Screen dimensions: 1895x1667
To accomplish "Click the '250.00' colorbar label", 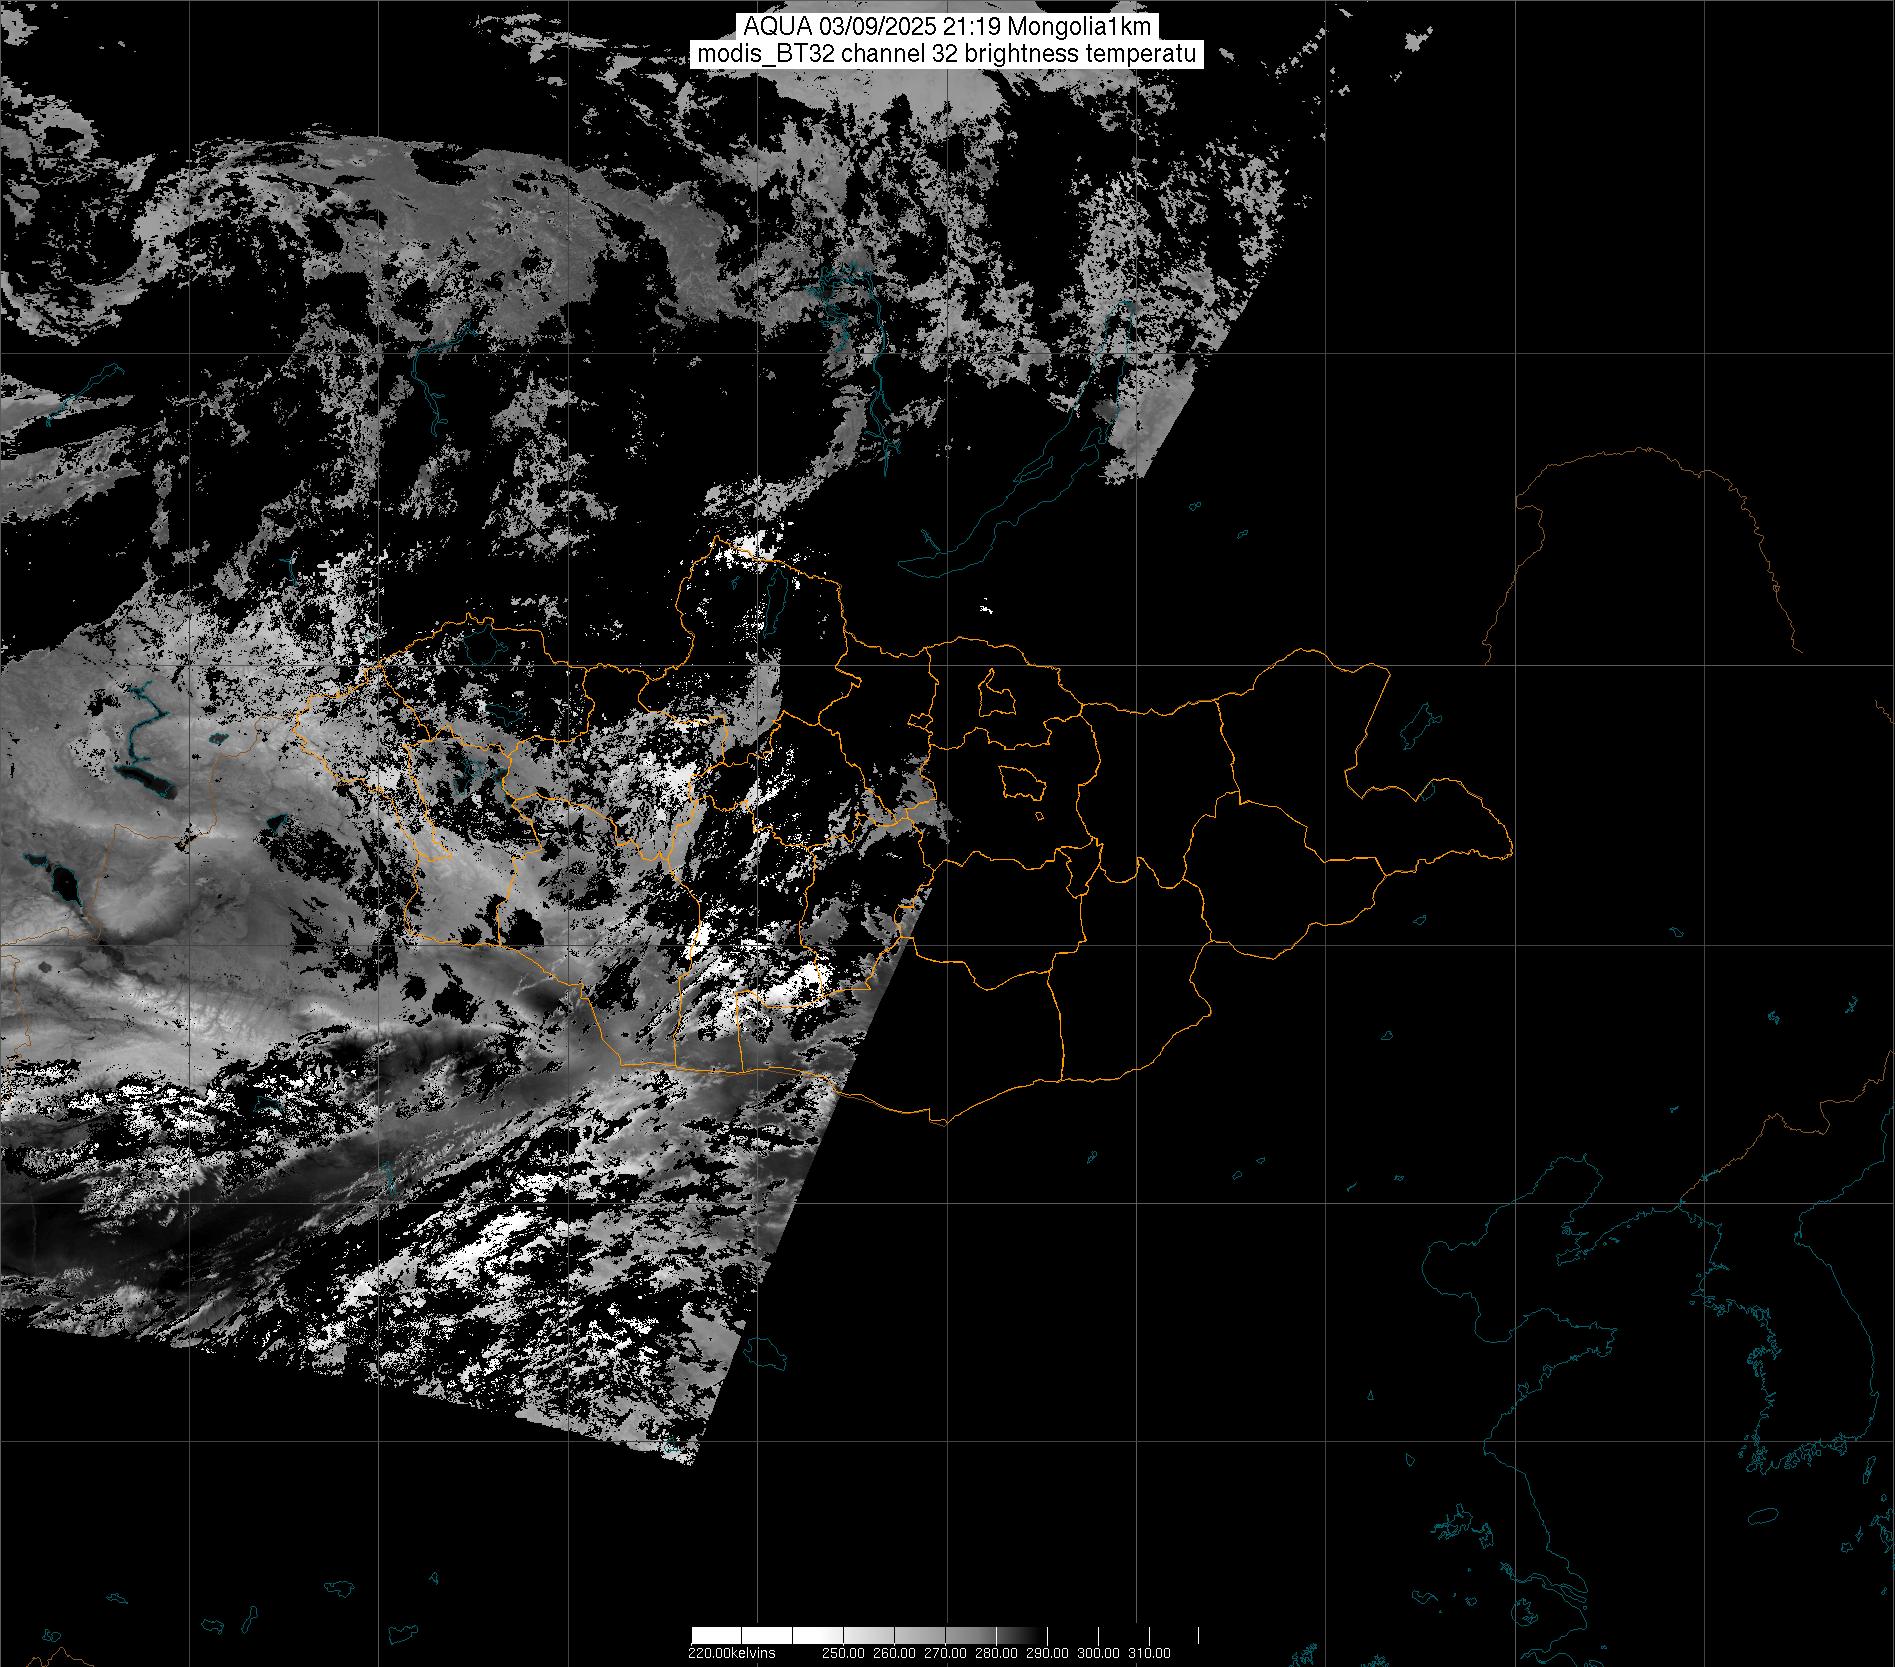I will point(843,1653).
